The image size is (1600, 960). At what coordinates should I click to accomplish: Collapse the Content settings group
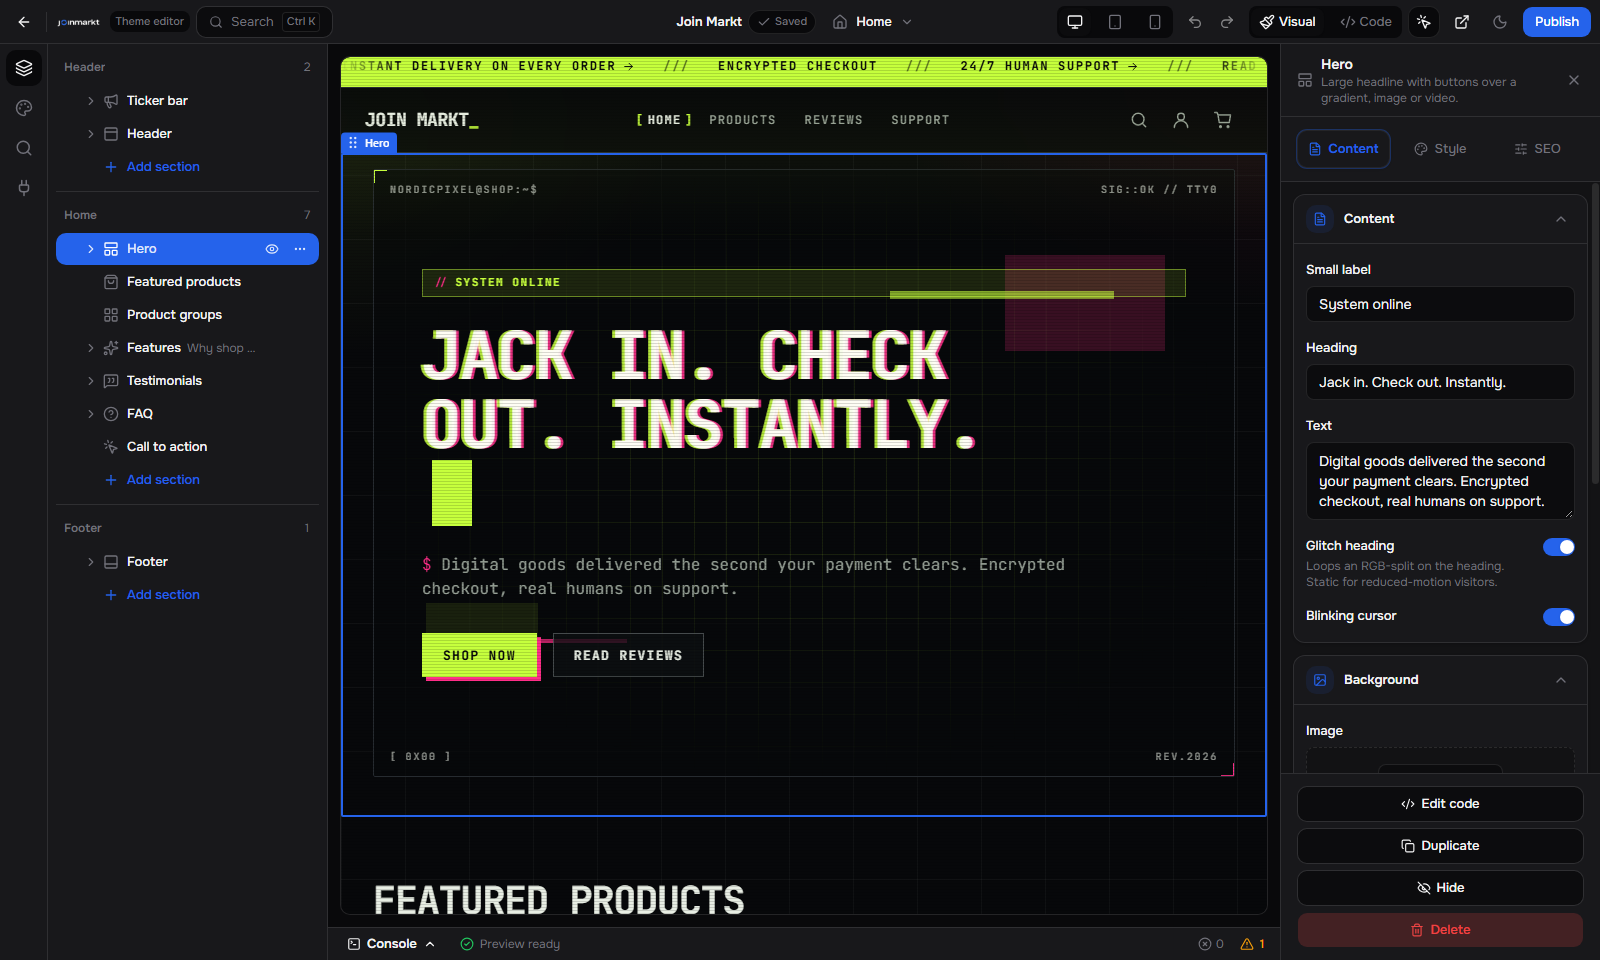tap(1561, 219)
